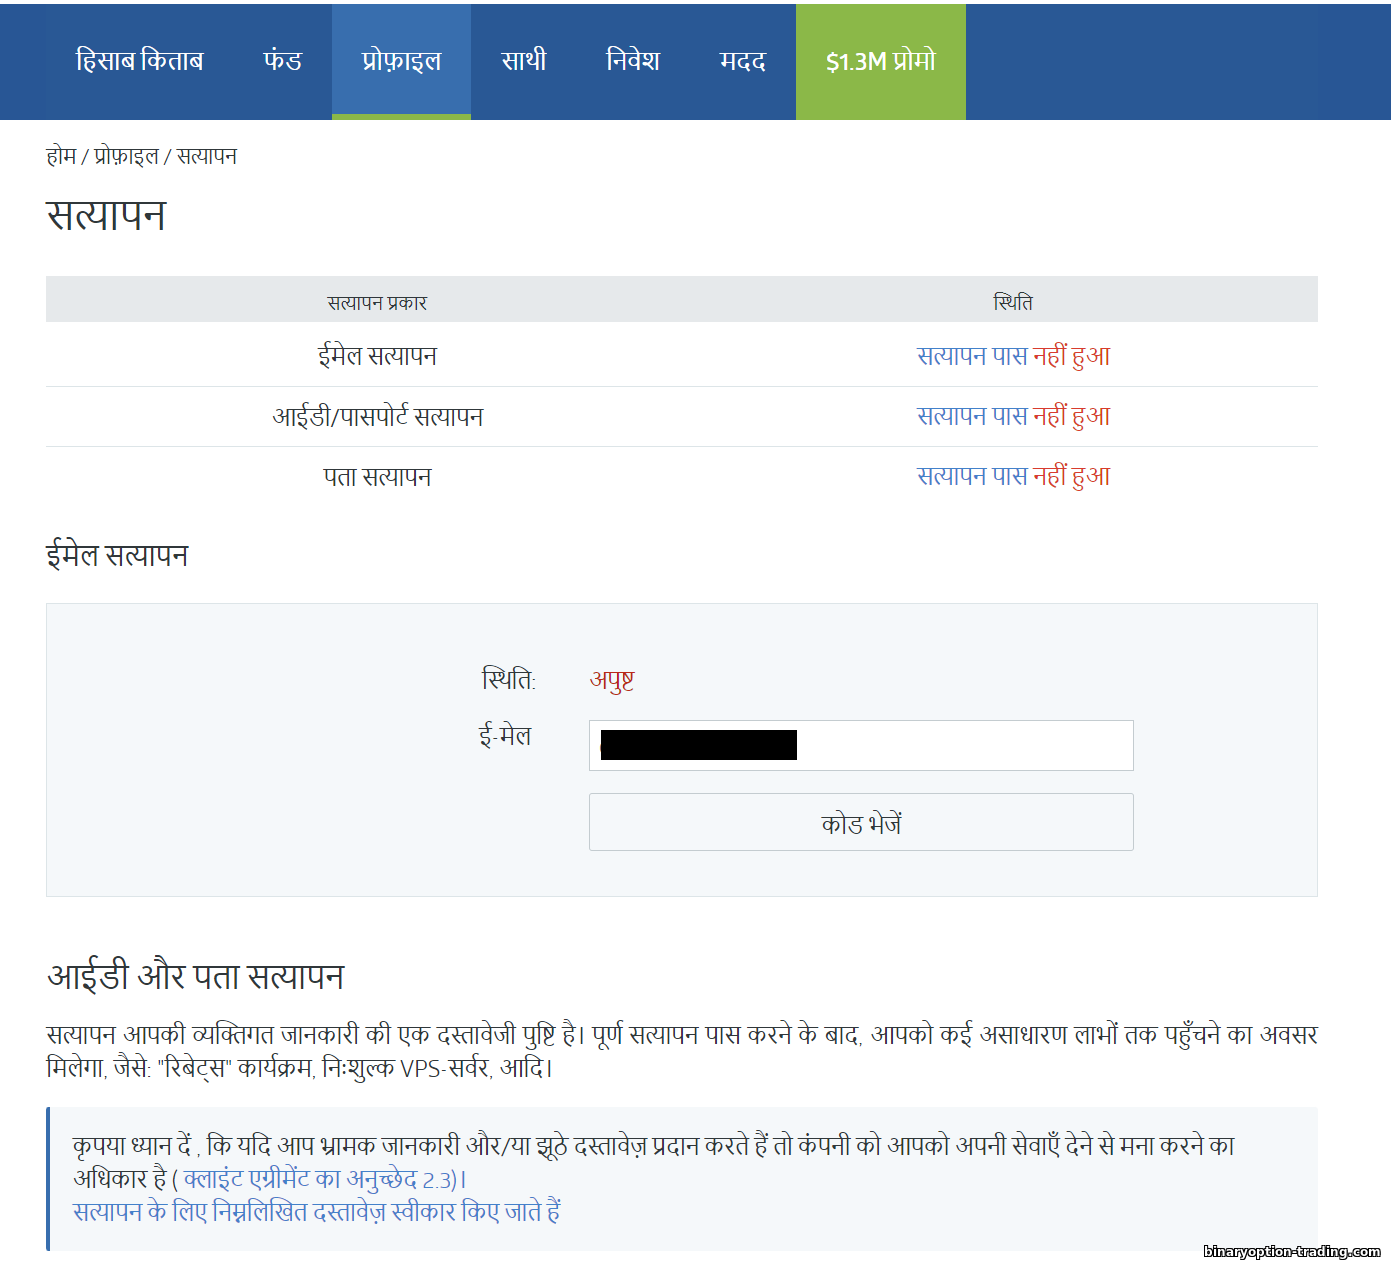Click status link in आईडी/पासपोर्ट सत्यापन row
1391x1270 pixels.
tap(1013, 416)
